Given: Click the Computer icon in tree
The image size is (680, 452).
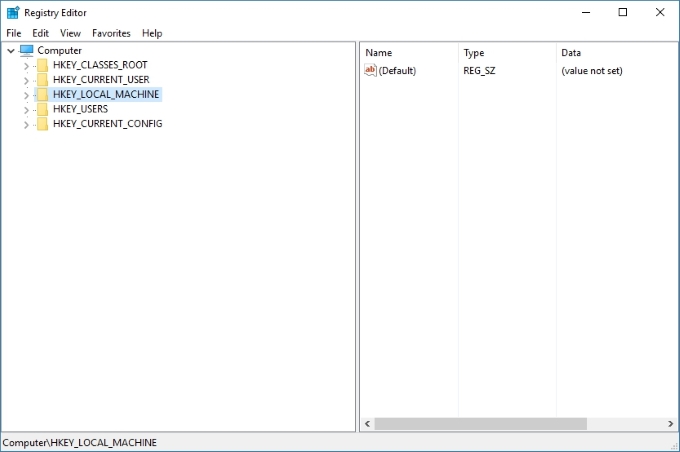Looking at the screenshot, I should click(x=27, y=50).
